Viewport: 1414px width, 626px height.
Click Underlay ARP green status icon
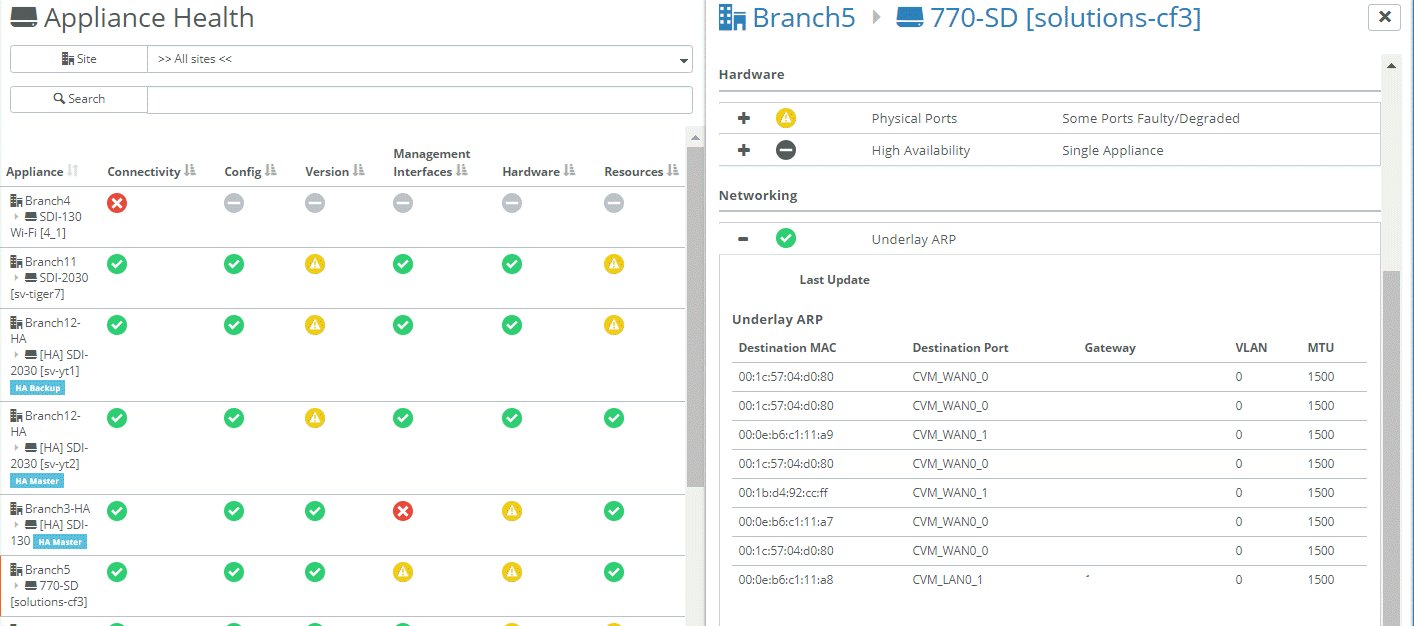[x=786, y=238]
